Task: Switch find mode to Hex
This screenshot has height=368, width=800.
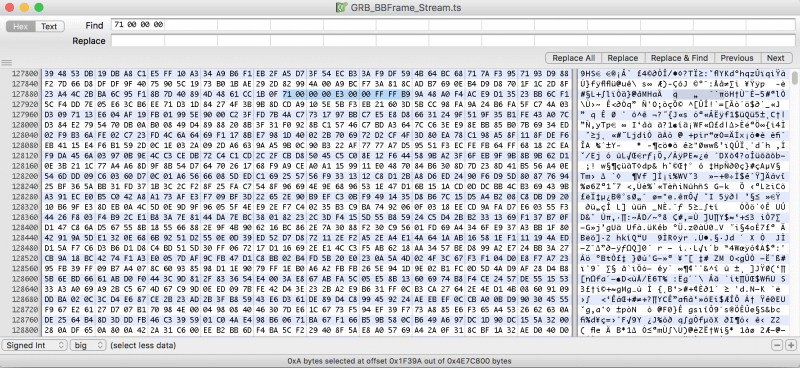Action: pyautogui.click(x=20, y=27)
